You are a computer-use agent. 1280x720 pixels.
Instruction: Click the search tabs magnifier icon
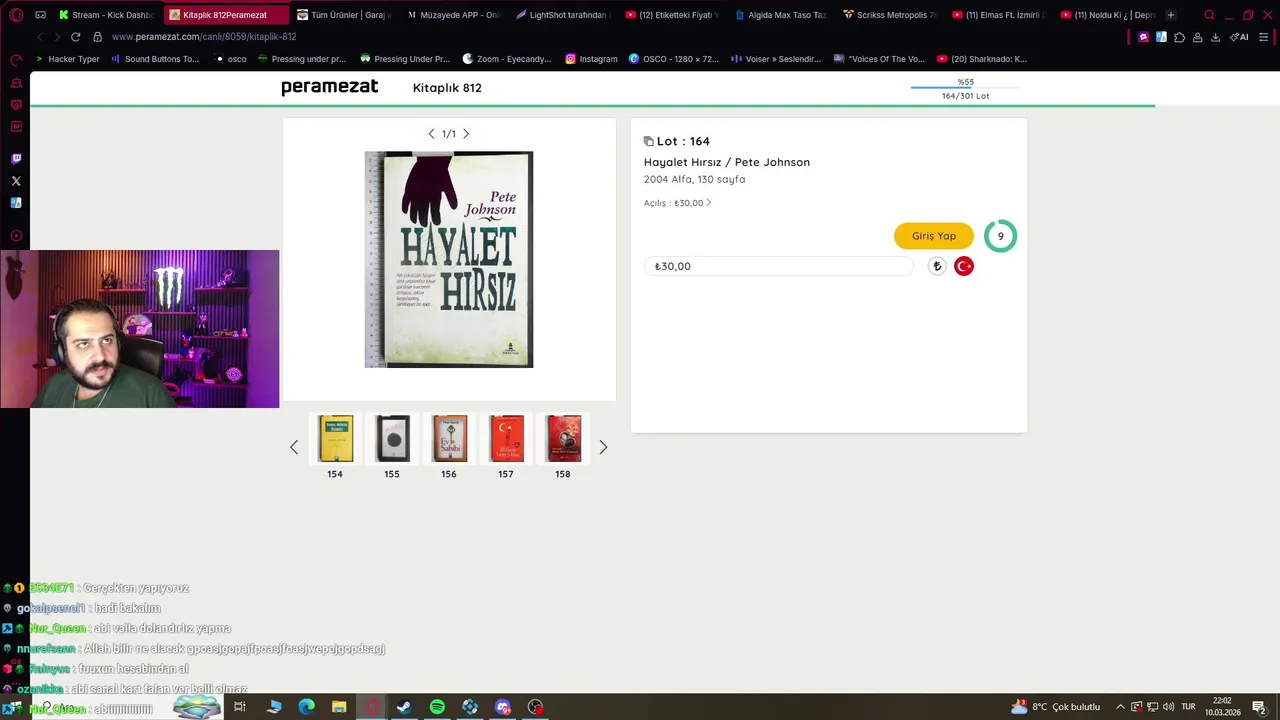1209,15
